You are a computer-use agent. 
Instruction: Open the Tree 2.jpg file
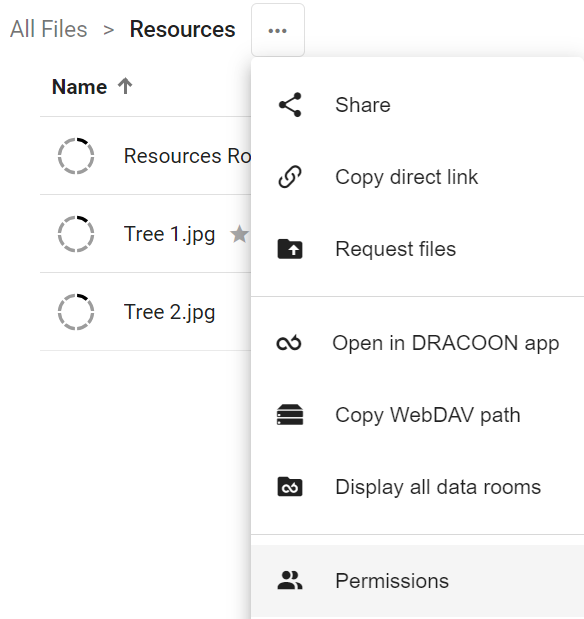pos(169,312)
